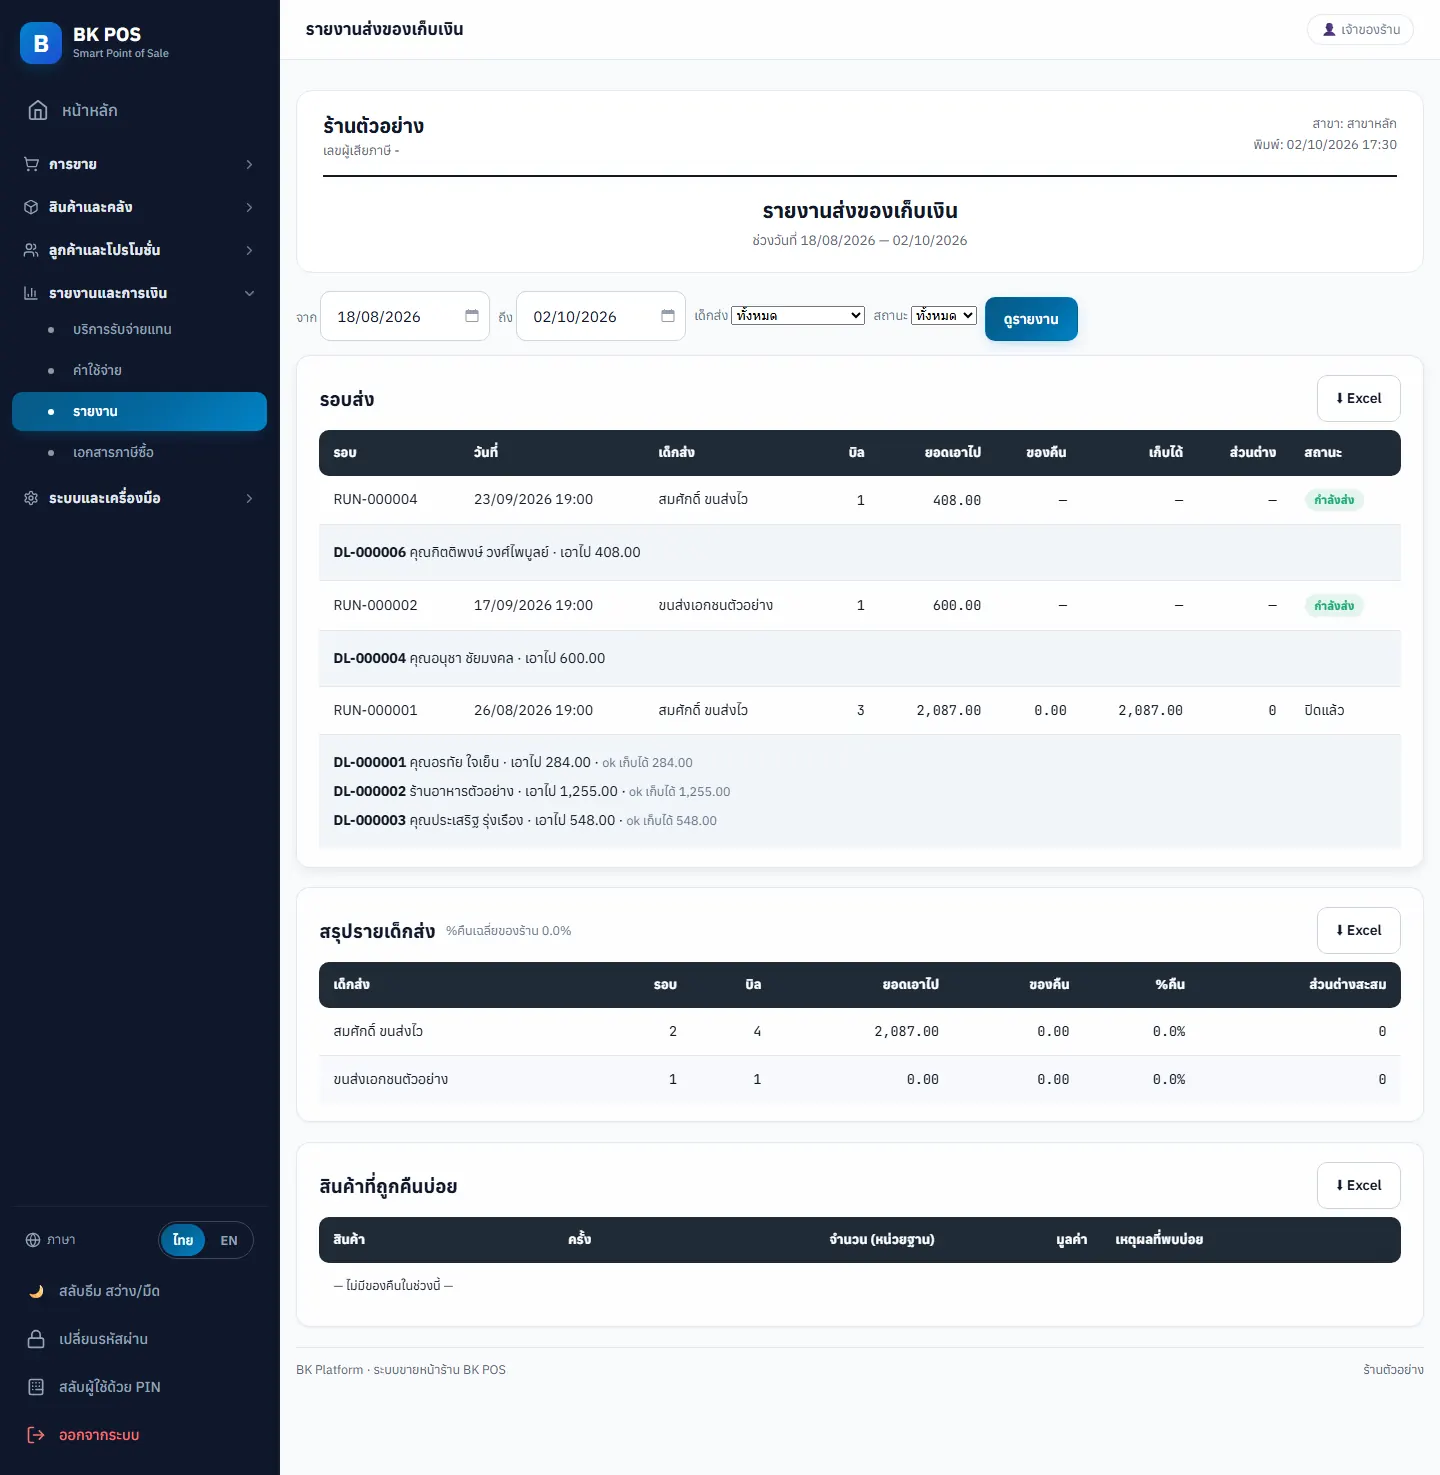Click run row RUN-000004
Viewport: 1440px width, 1475px height.
[860, 500]
